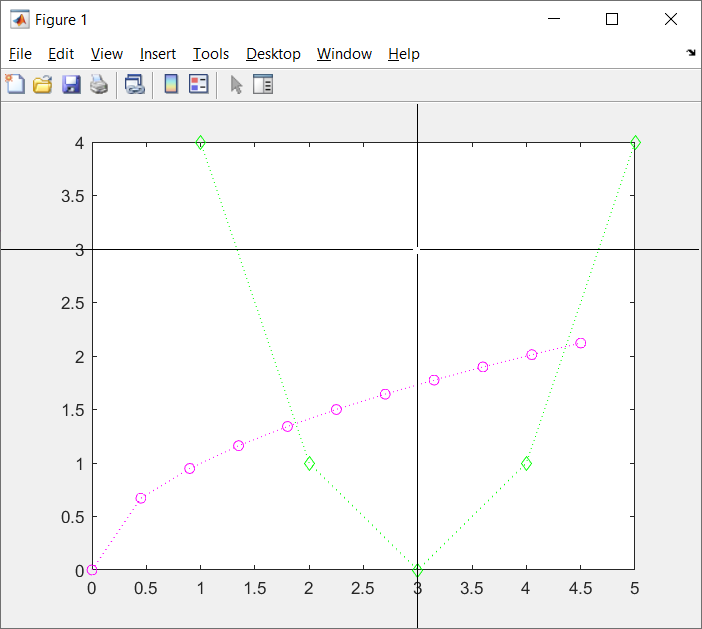Open the Edit menu

click(x=61, y=54)
